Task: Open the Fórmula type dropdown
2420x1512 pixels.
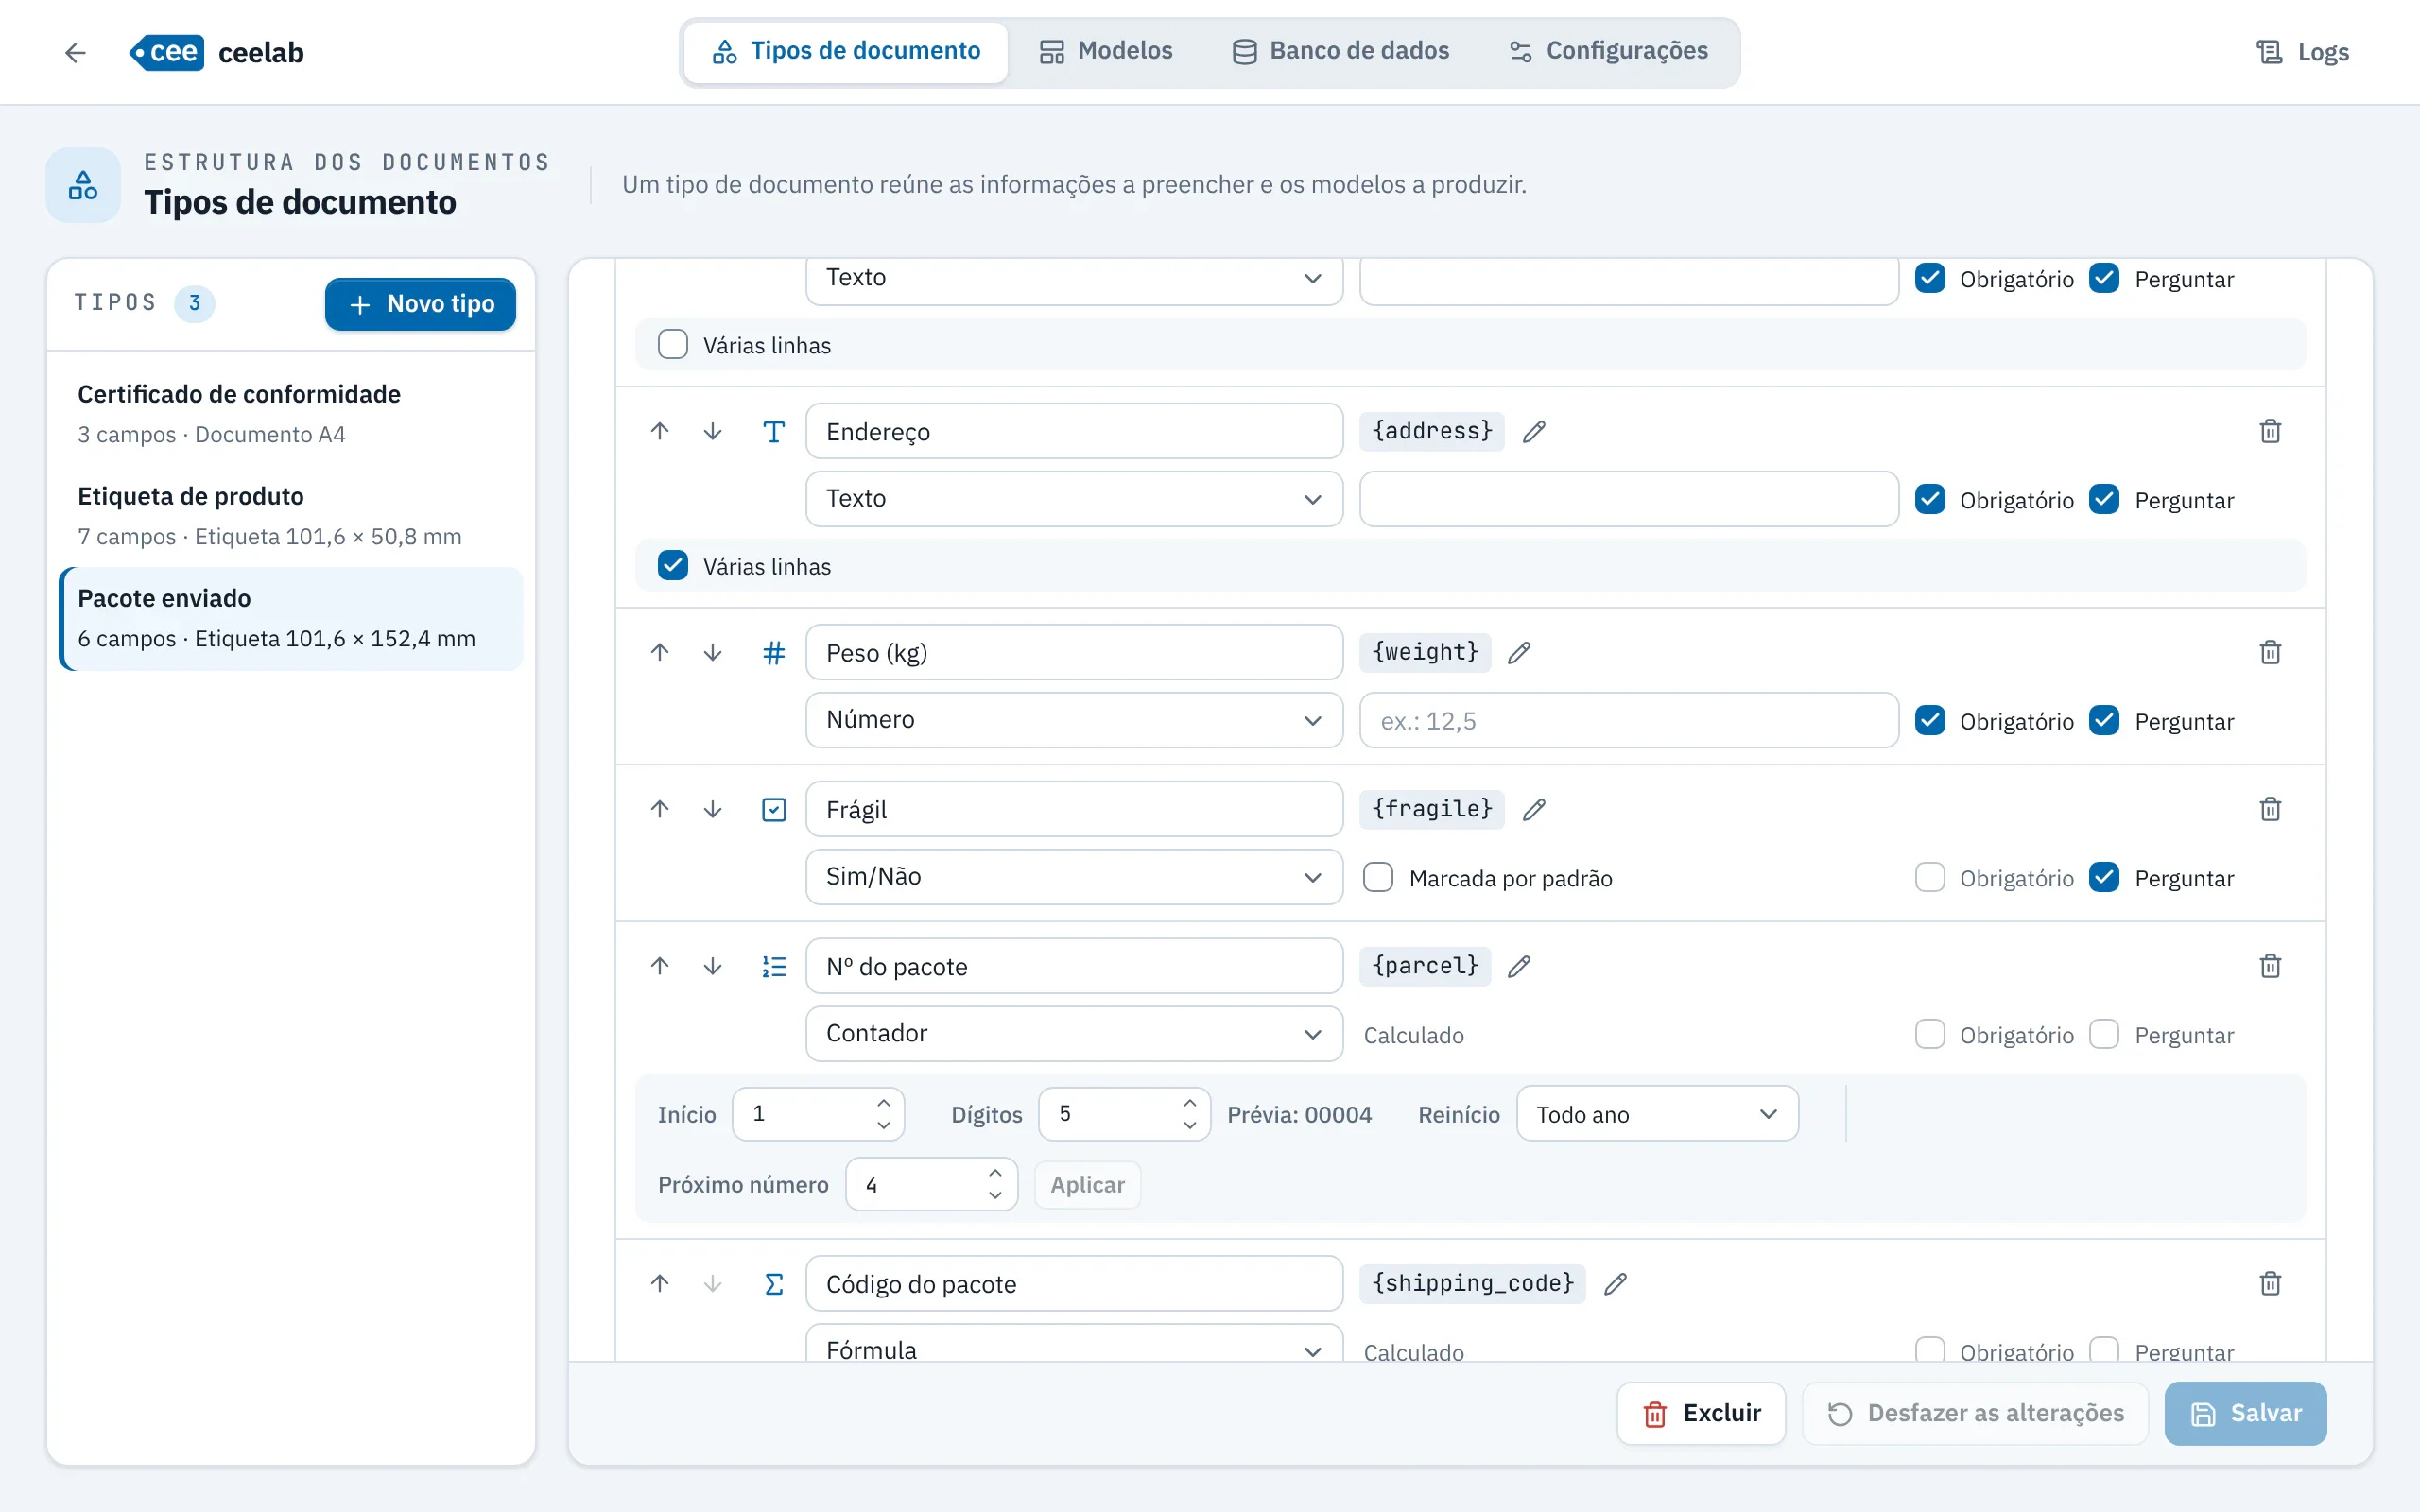Action: pos(1074,1343)
